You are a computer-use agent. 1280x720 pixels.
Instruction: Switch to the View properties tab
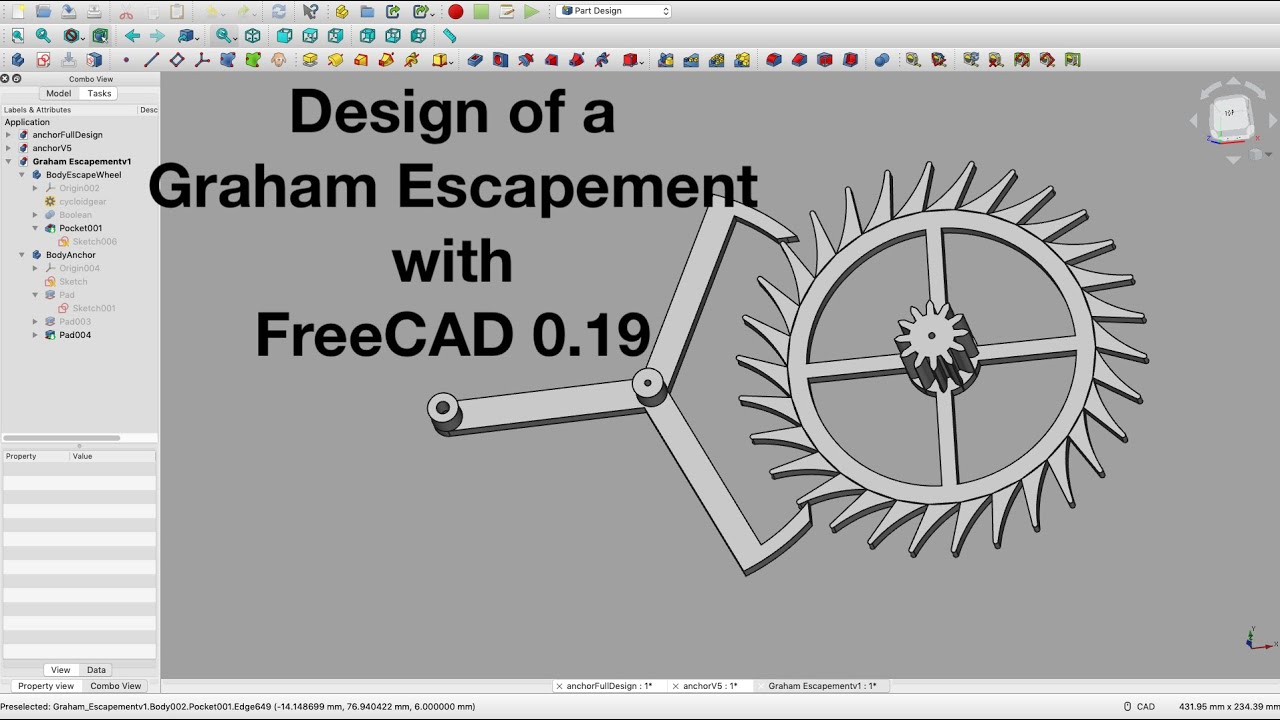click(61, 670)
